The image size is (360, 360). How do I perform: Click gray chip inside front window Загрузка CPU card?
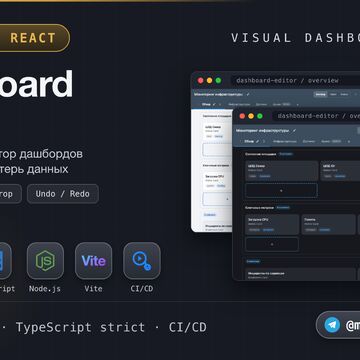254,230
